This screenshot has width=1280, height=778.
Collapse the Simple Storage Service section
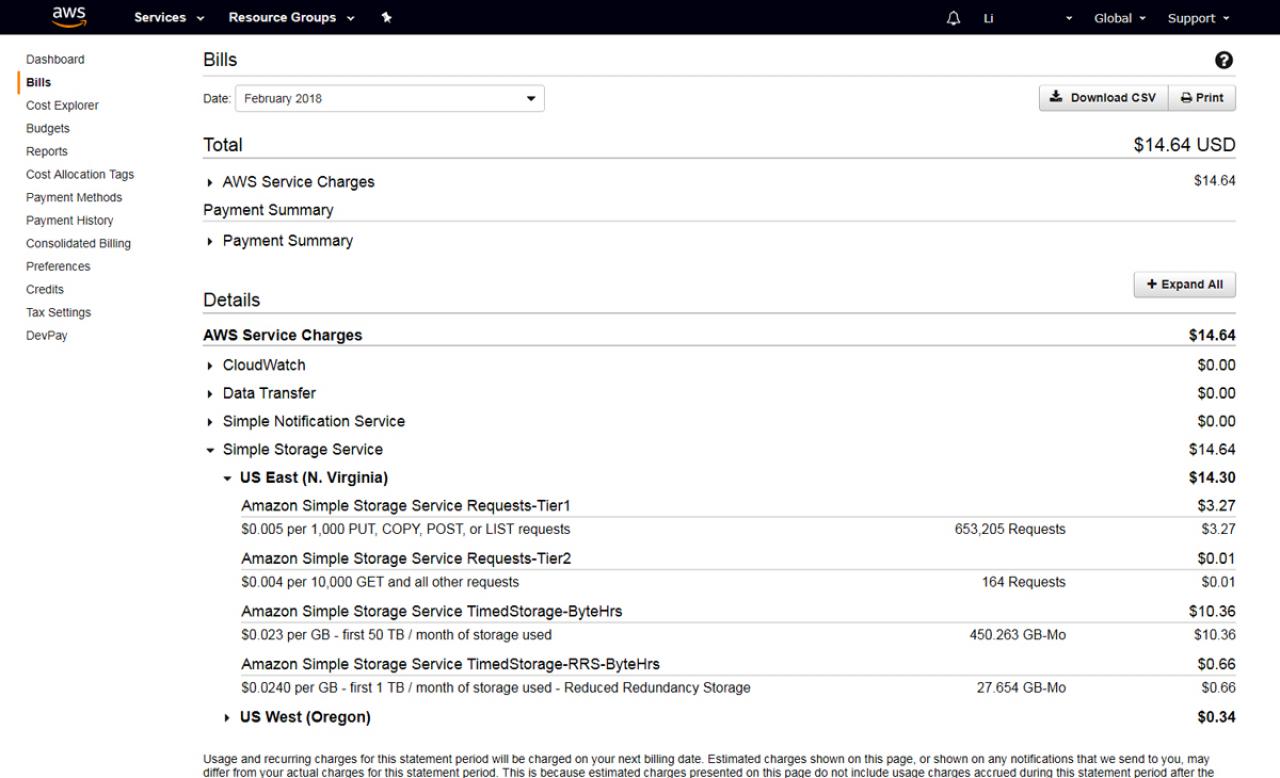(x=301, y=450)
